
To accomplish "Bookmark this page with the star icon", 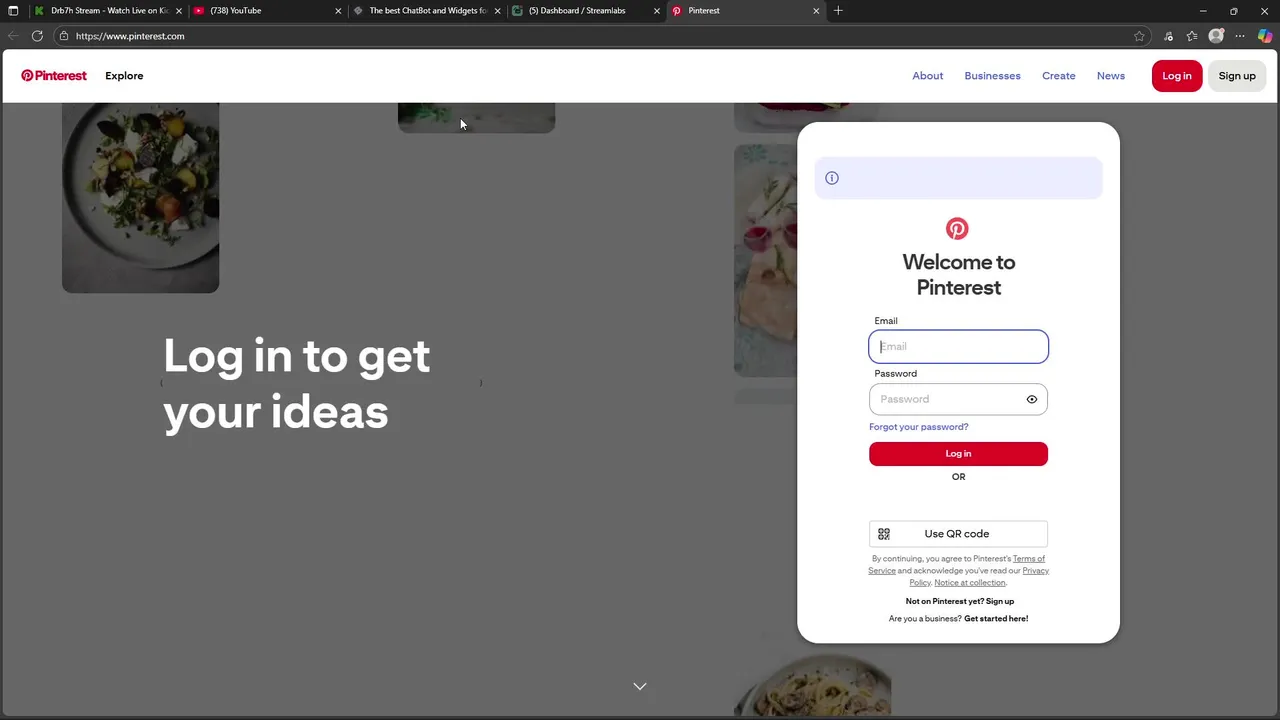I will pos(1139,36).
